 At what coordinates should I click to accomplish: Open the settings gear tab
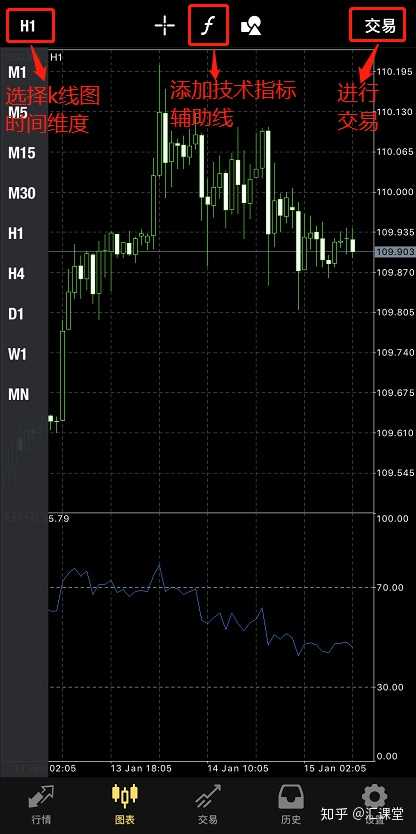coord(375,804)
